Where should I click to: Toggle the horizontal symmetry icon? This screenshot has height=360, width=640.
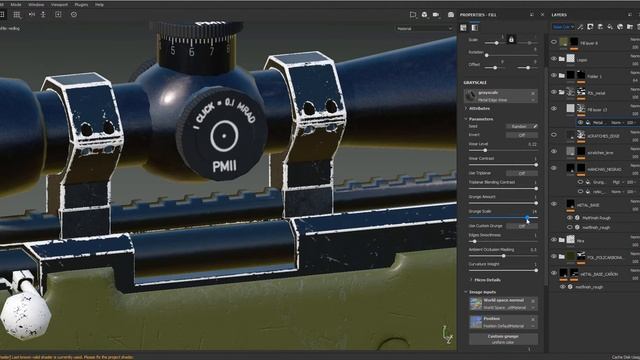tap(31, 14)
